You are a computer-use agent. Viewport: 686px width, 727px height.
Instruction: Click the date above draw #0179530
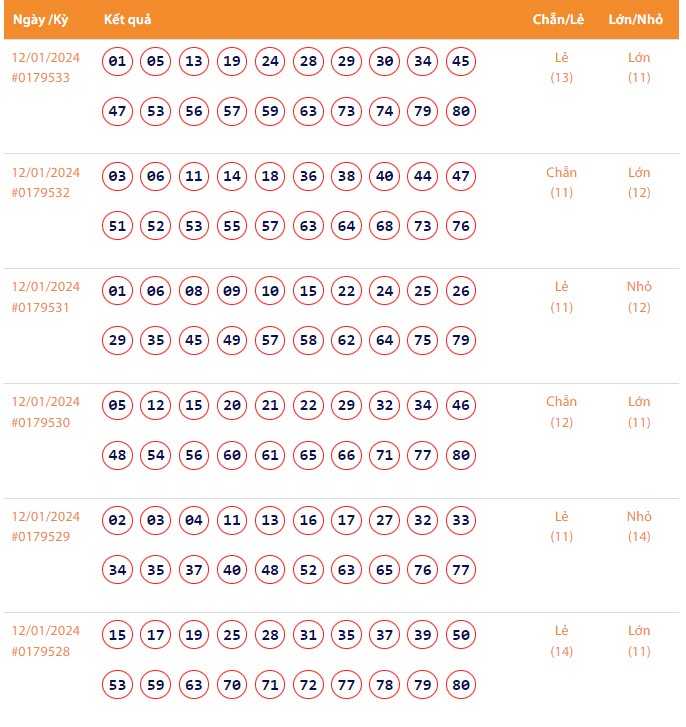(45, 402)
